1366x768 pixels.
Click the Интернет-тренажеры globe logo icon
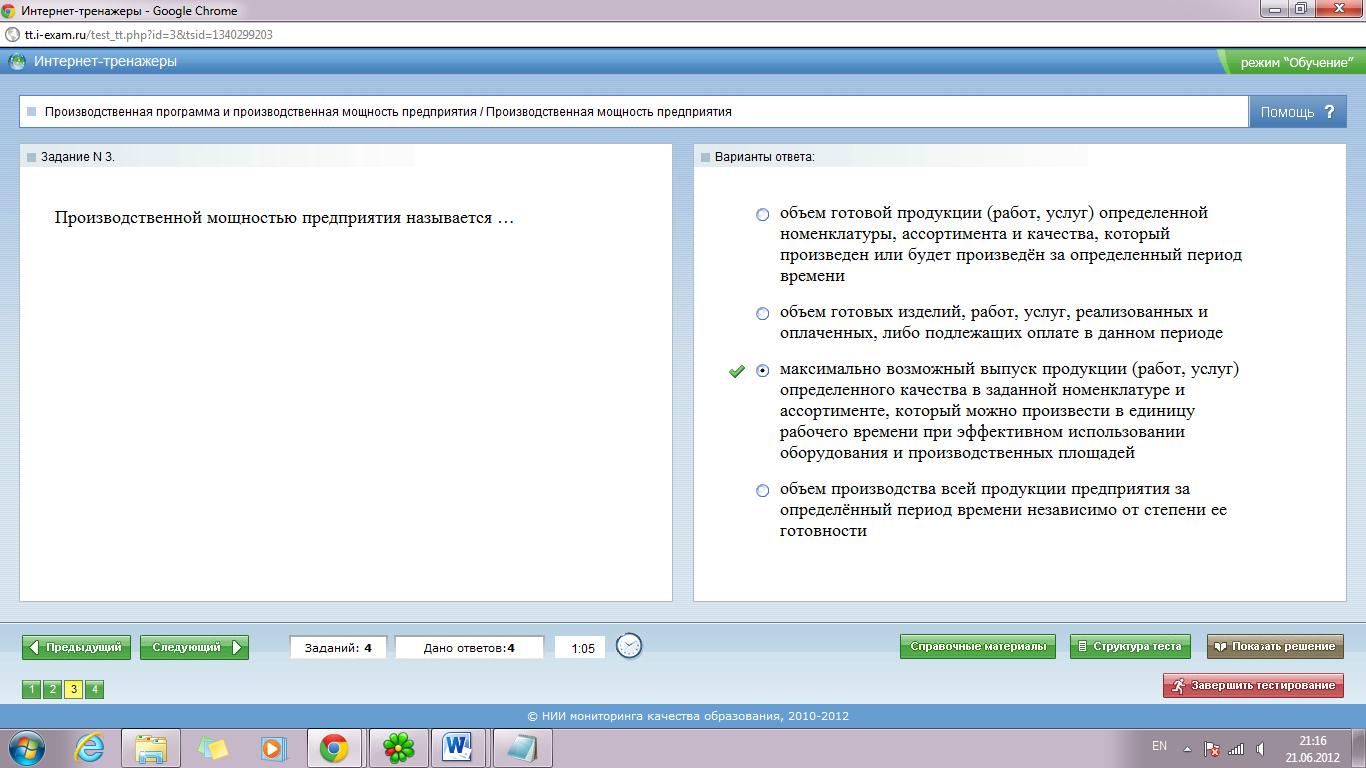coord(17,62)
